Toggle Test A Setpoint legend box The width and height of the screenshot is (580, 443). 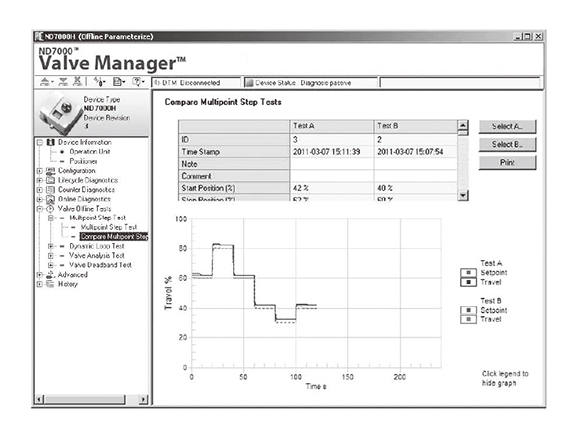coord(468,273)
